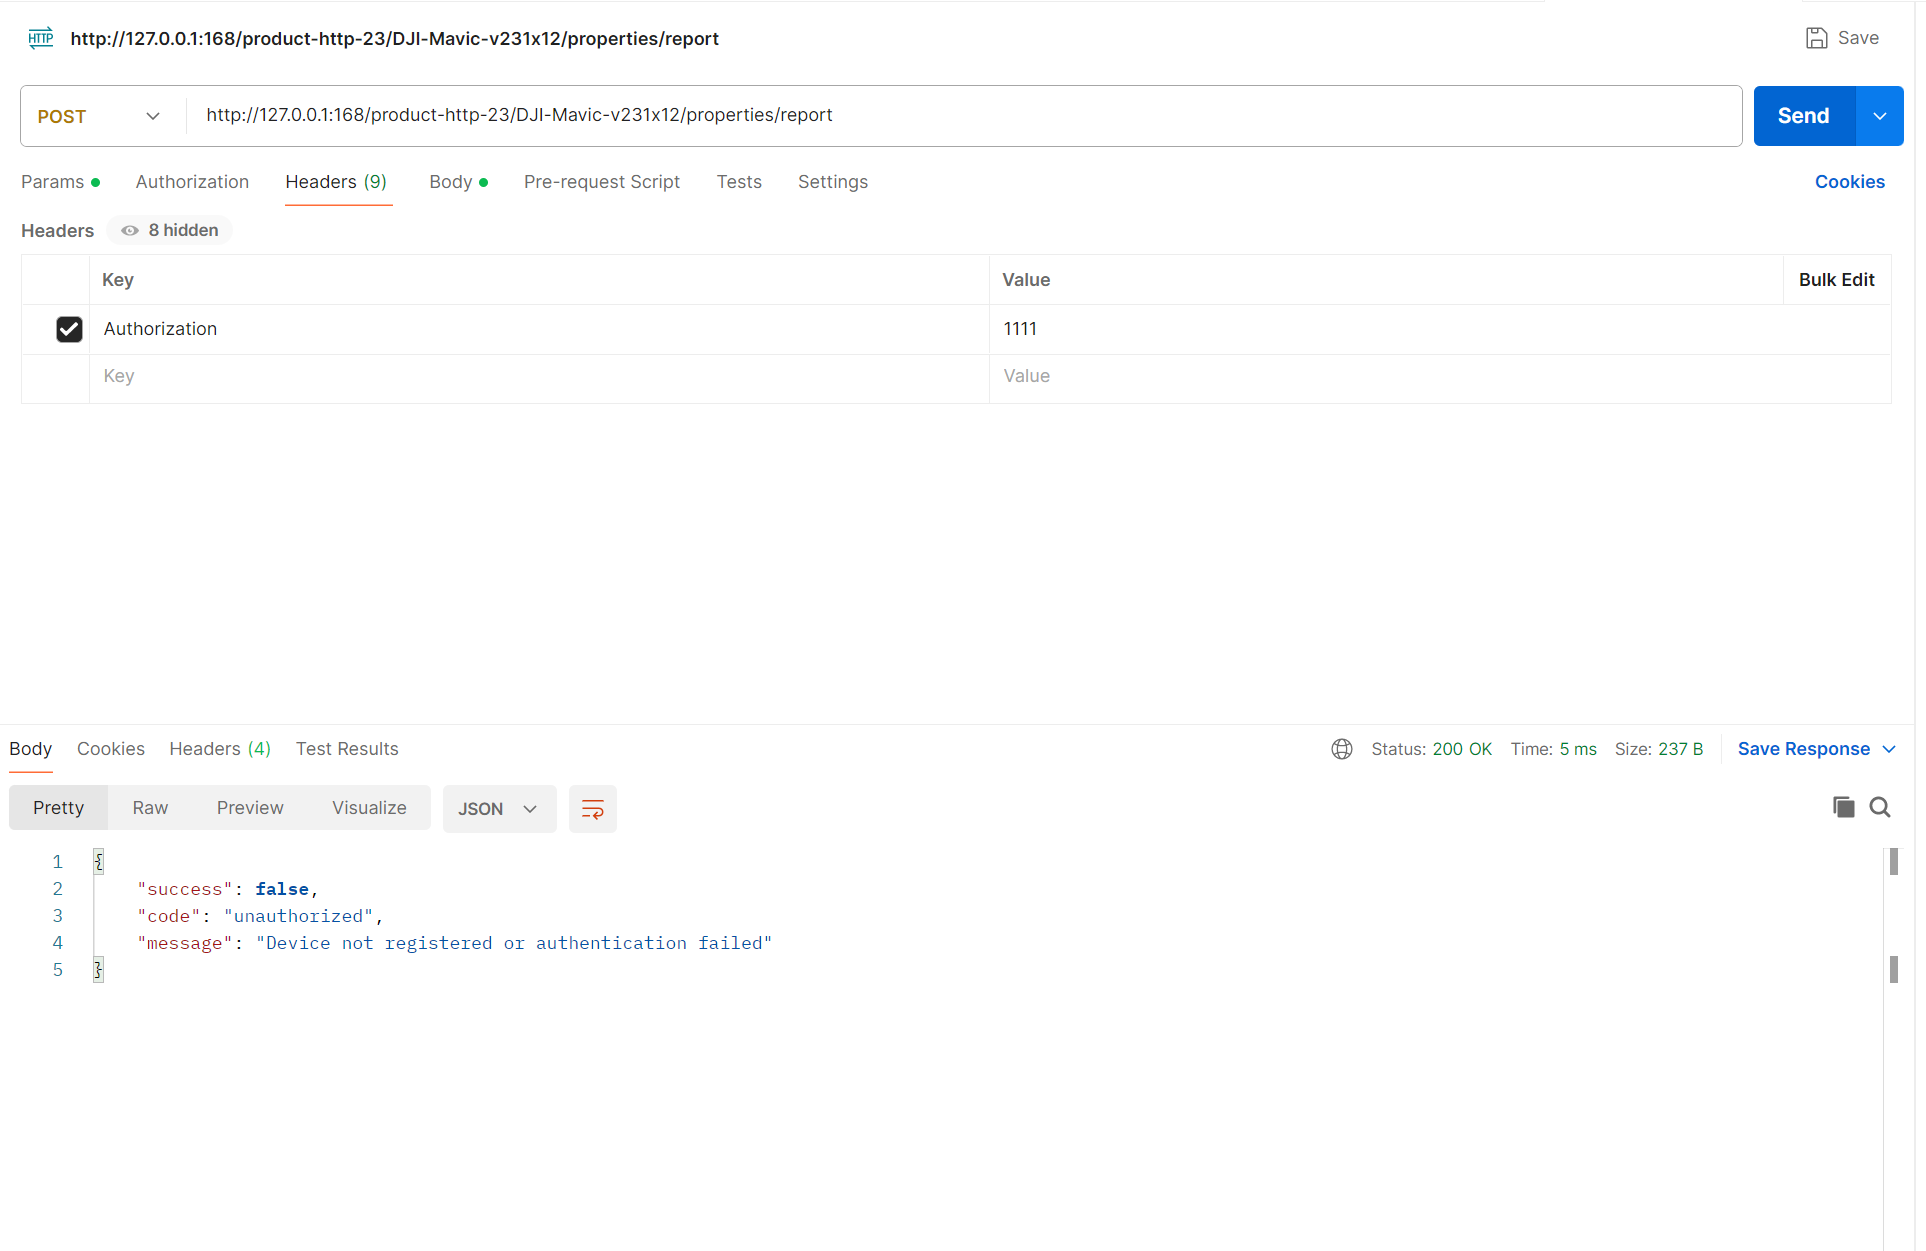Screen dimensions: 1926x1251
Task: Switch to the Test Results tab
Action: click(347, 749)
